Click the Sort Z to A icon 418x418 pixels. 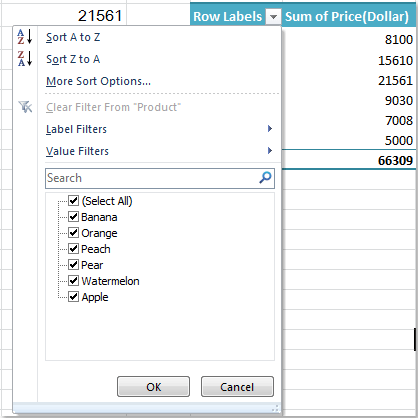pyautogui.click(x=25, y=59)
